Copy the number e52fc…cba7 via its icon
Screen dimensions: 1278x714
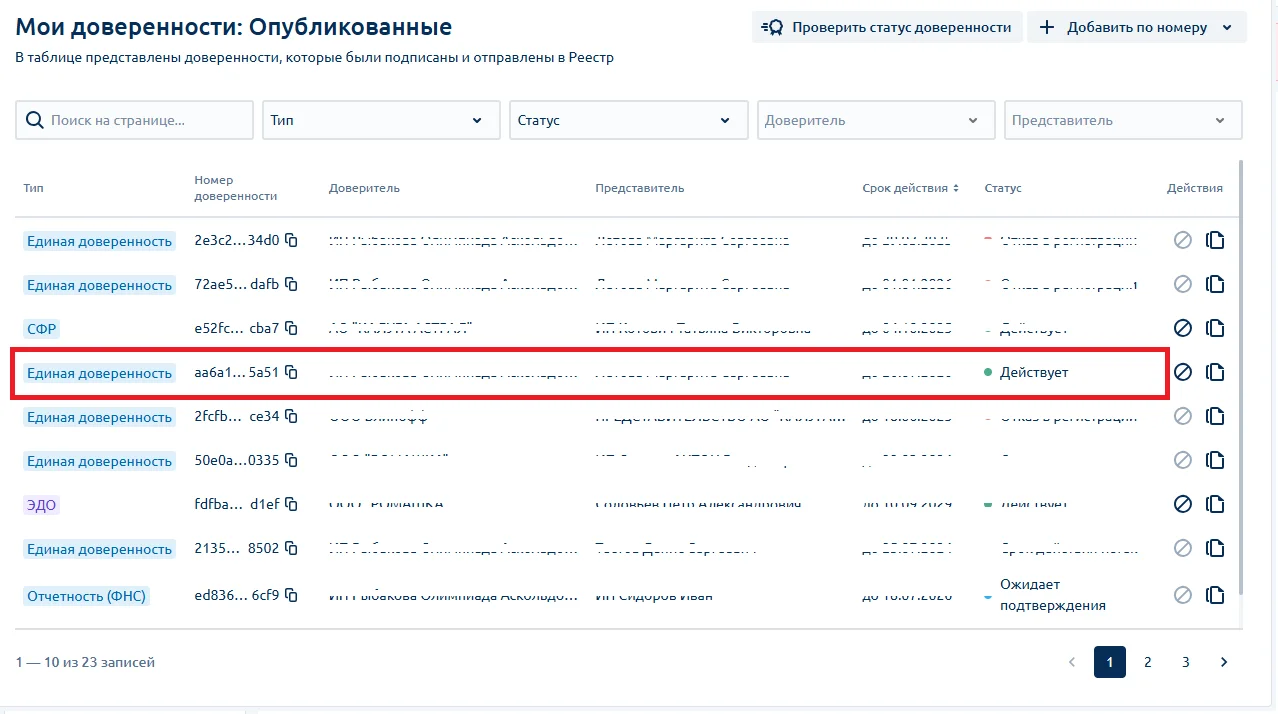coord(291,328)
